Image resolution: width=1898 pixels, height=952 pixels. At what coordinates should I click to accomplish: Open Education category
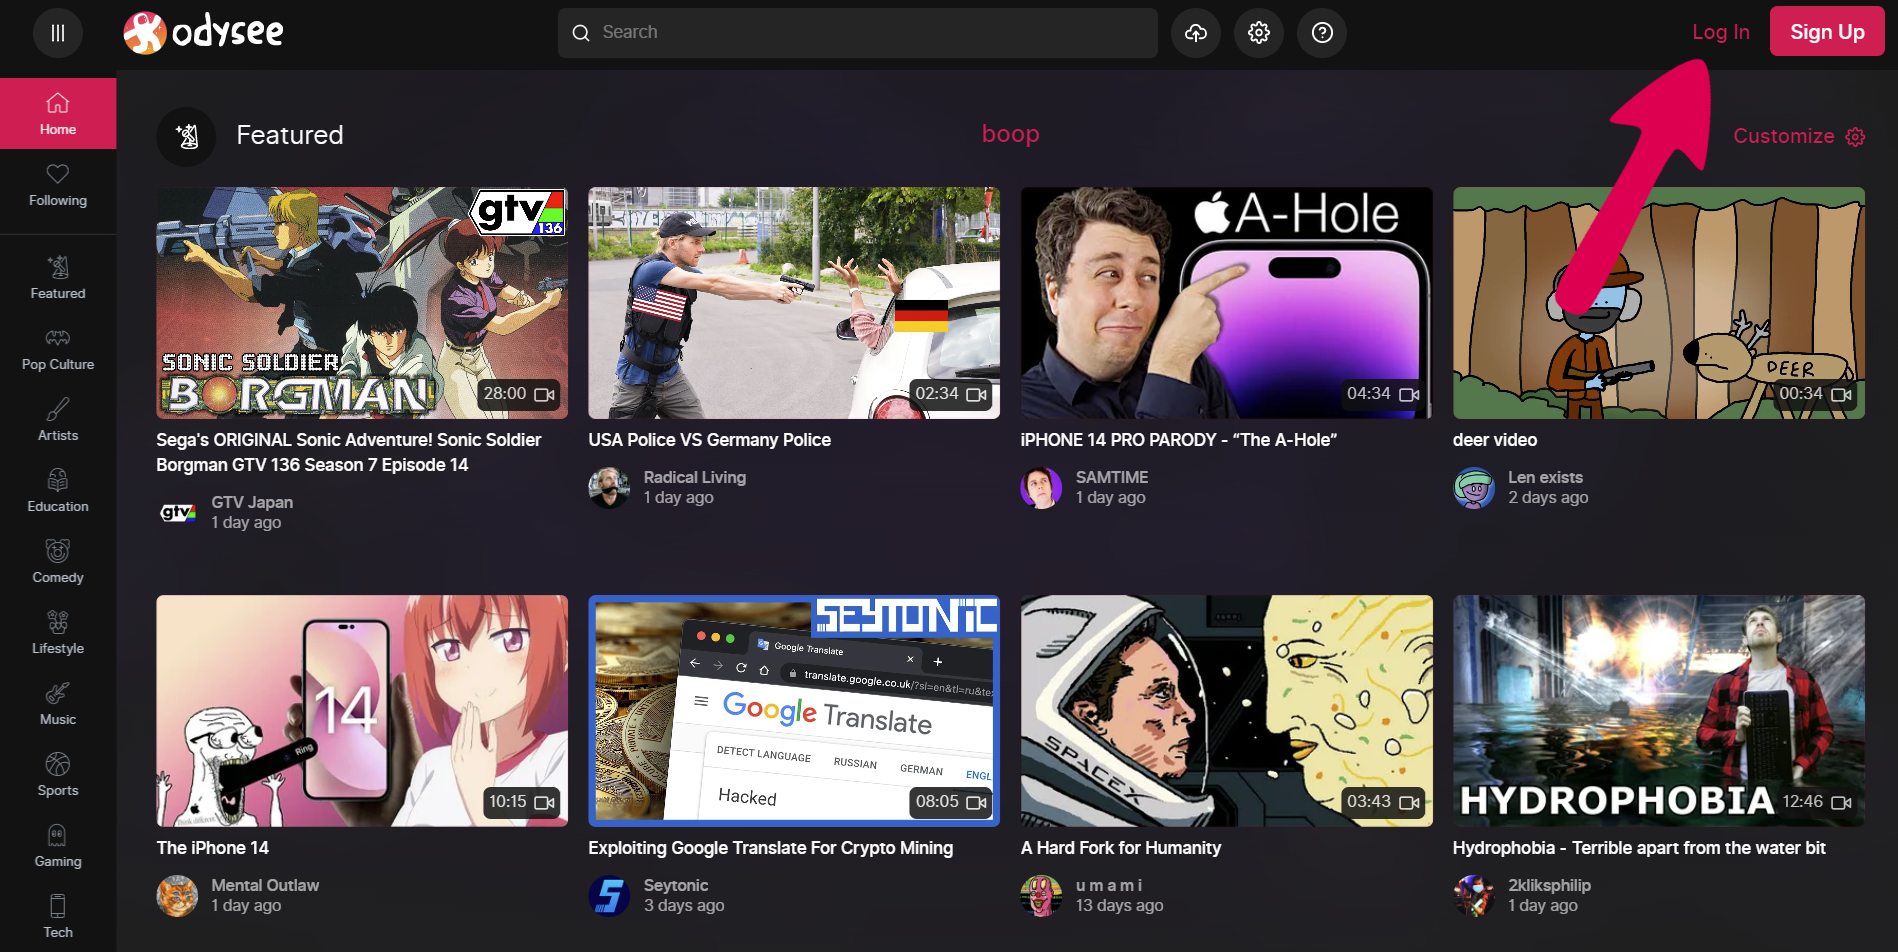[58, 491]
